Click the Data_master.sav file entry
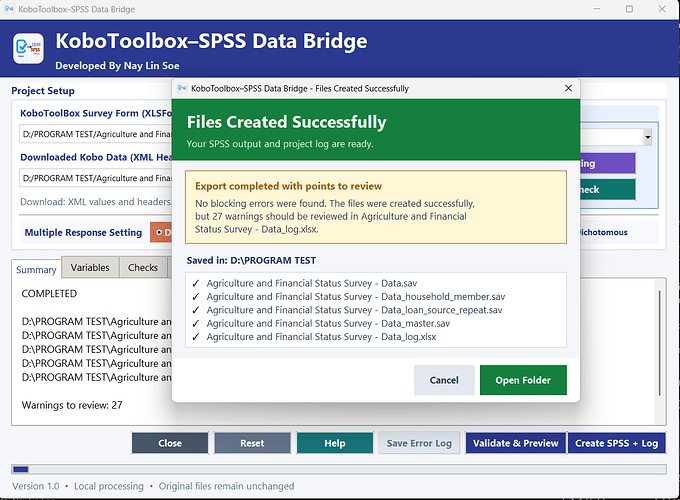The image size is (680, 500). [328, 324]
